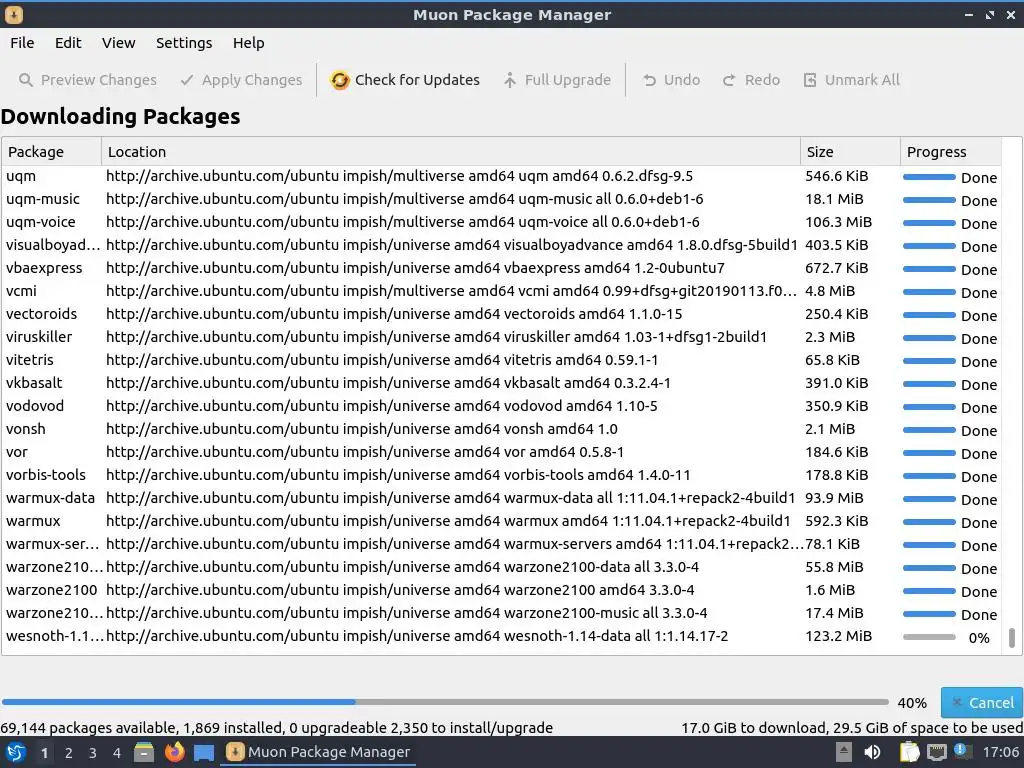
Task: Select the vodovod package row
Action: (x=501, y=406)
